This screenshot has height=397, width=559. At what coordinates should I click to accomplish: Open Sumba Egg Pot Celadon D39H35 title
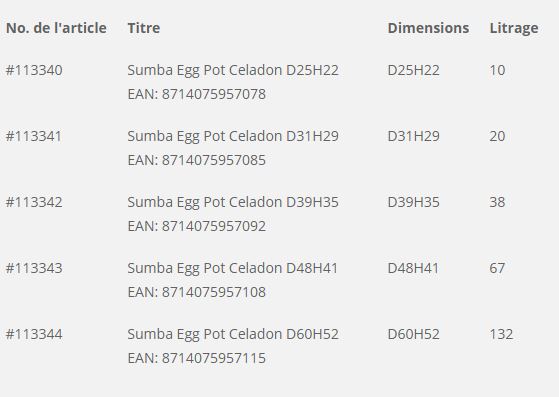coord(233,202)
